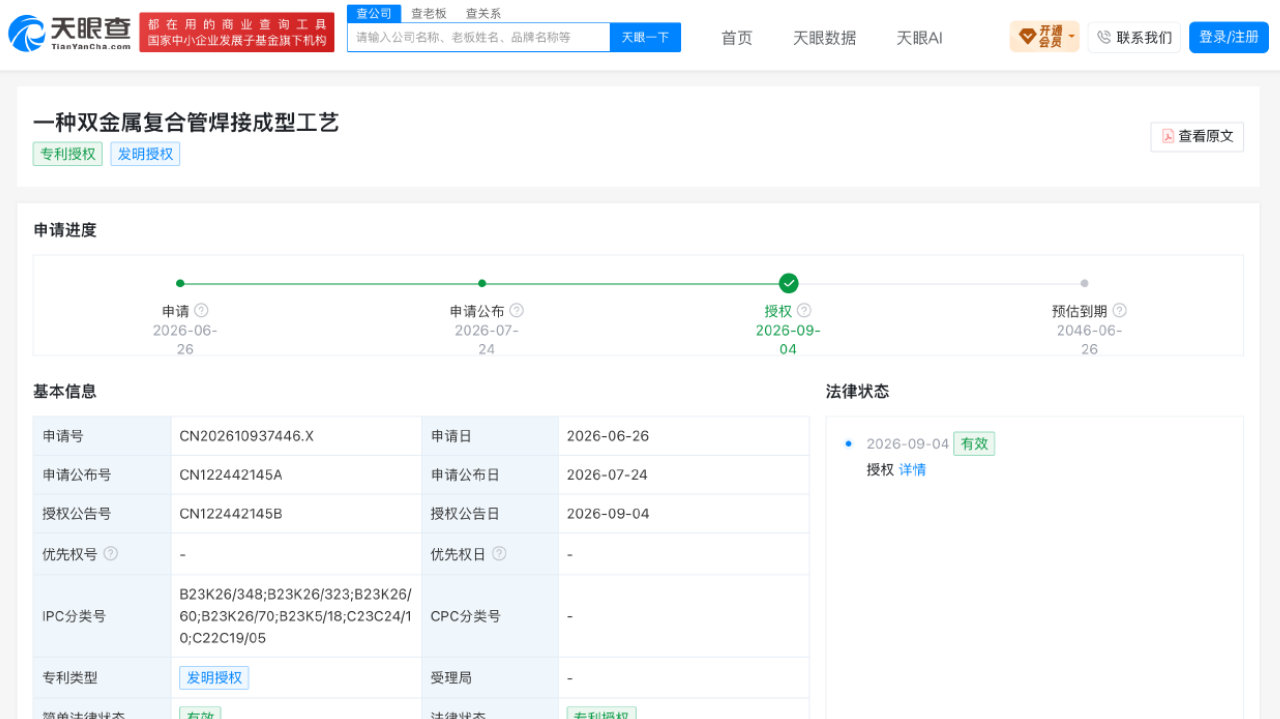1280x719 pixels.
Task: Click the help icon beside 授权 step
Action: 804,311
